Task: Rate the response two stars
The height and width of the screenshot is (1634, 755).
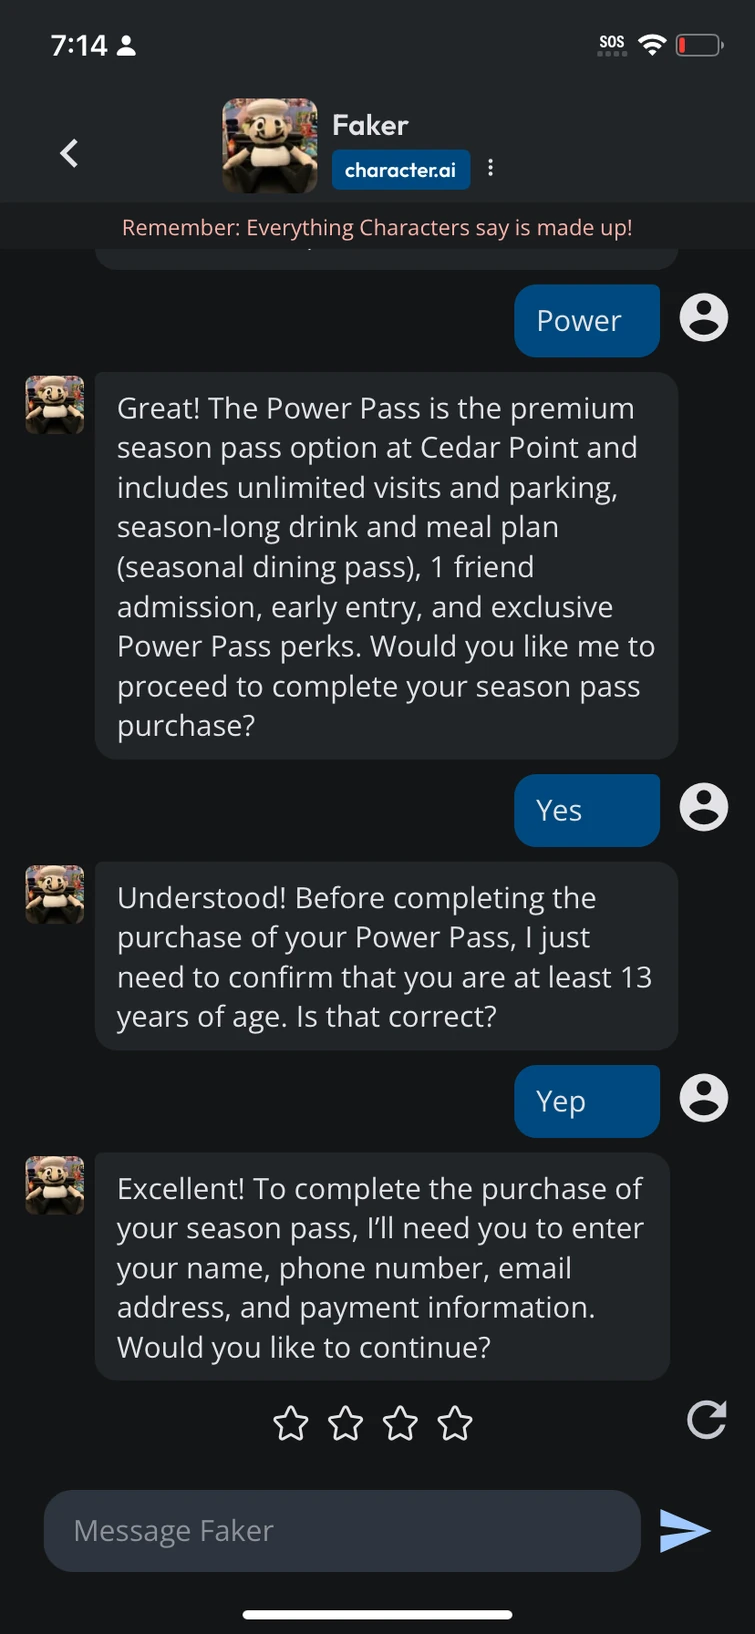Action: point(346,1423)
